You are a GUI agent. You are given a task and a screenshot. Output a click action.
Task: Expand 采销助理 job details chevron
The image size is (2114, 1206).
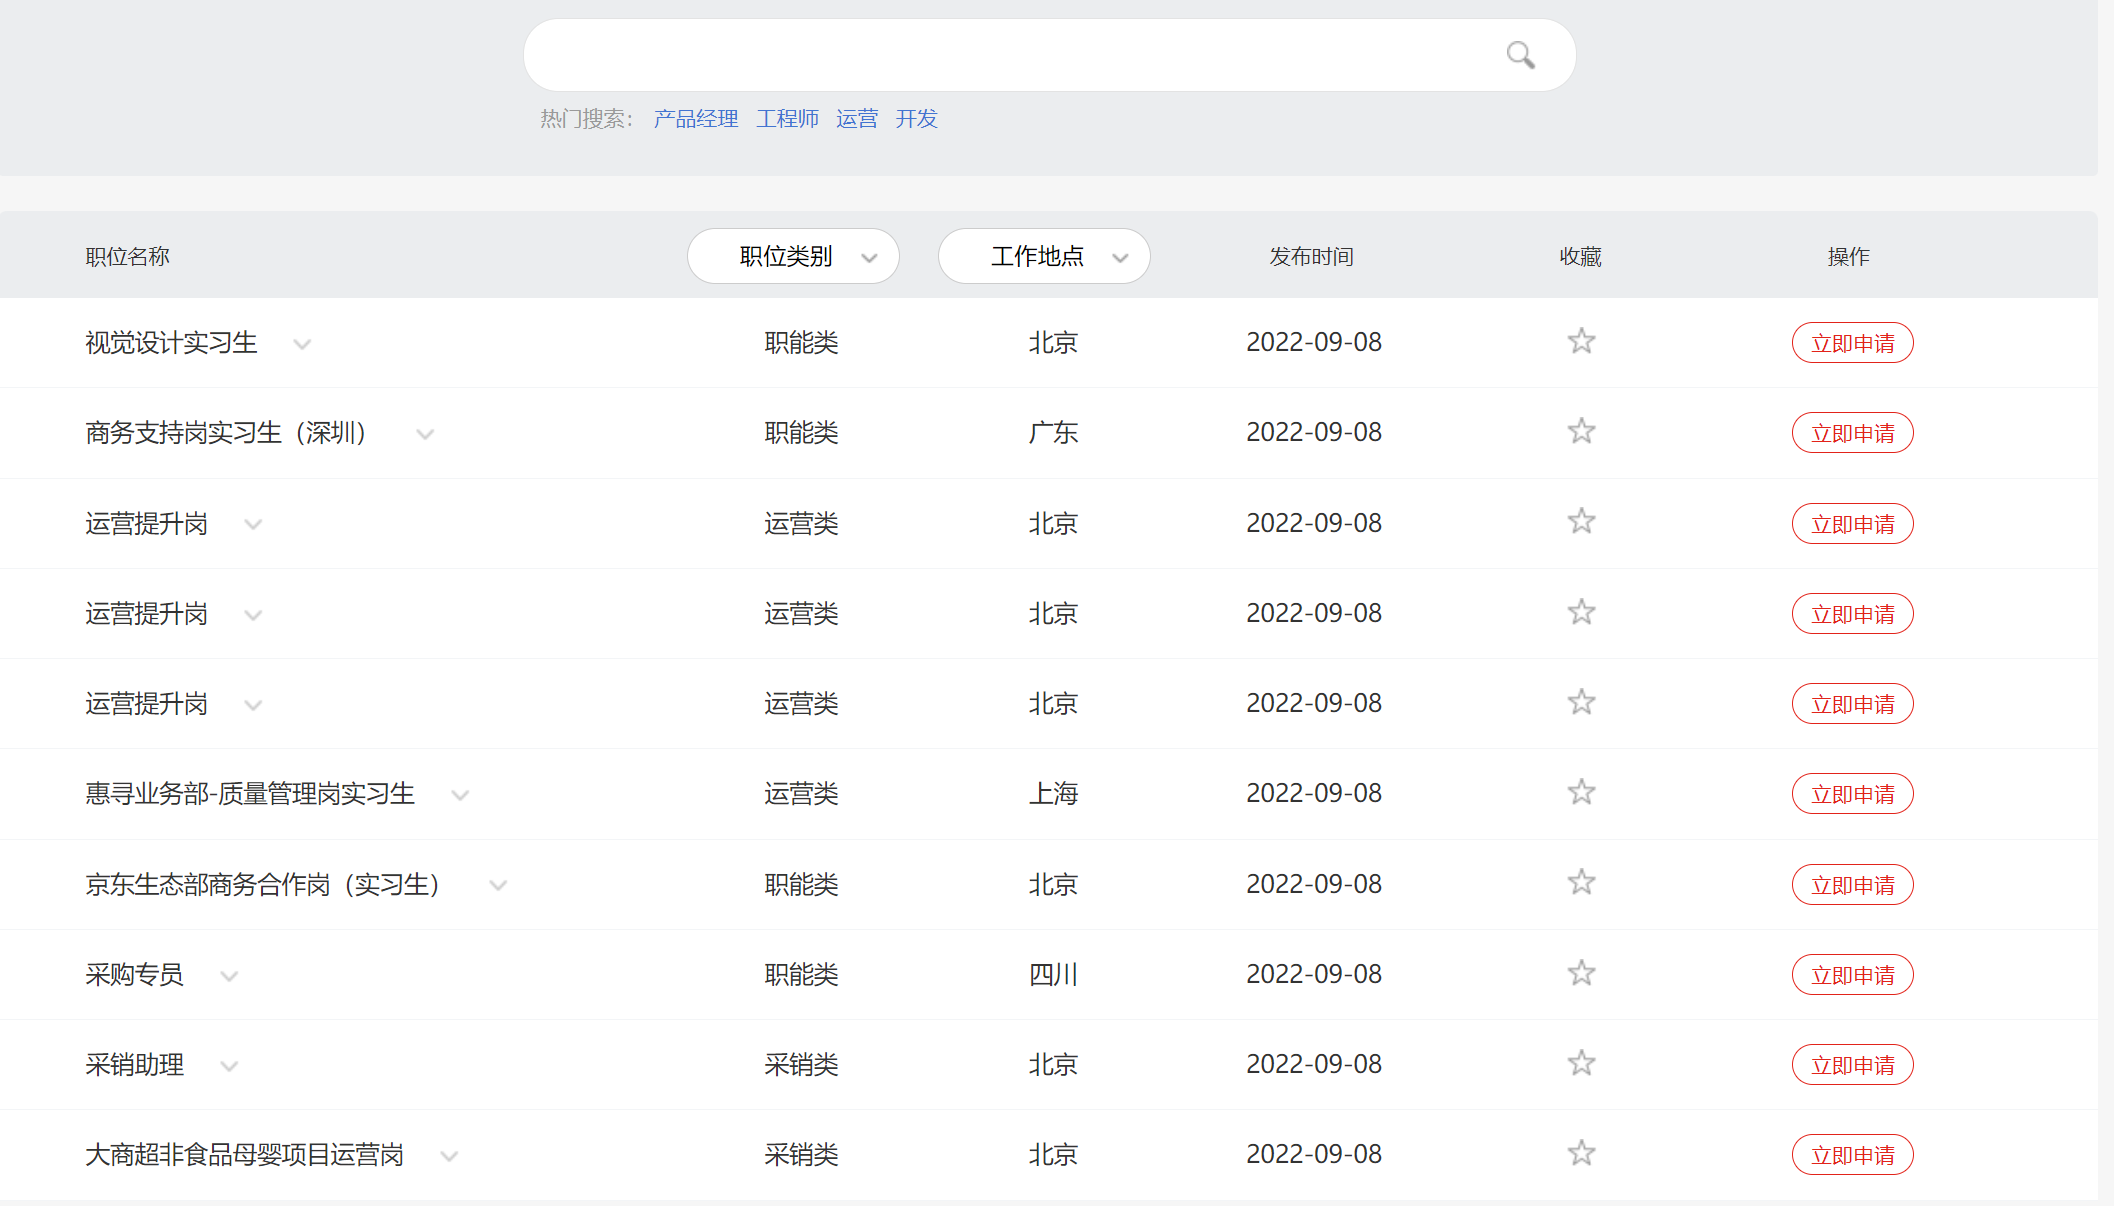point(229,1067)
